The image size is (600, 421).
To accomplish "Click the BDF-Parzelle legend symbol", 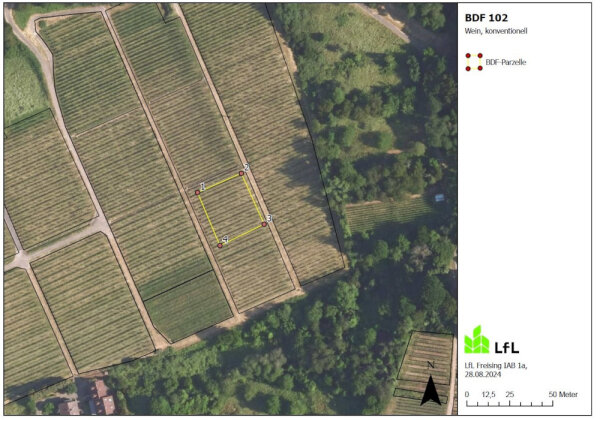I will (474, 62).
